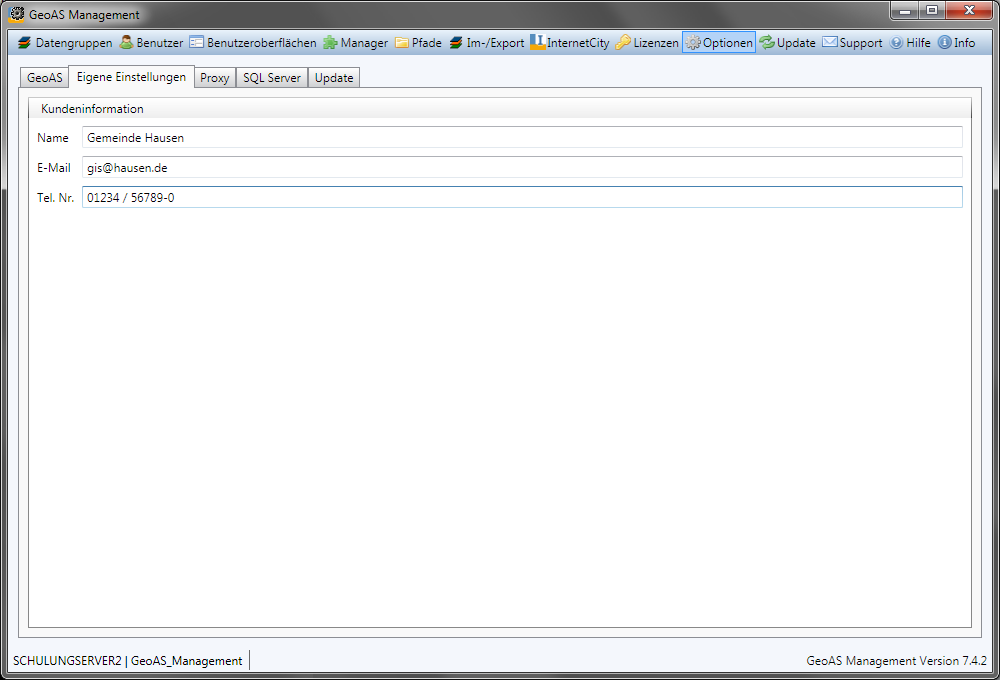1000x680 pixels.
Task: Click the Benutzer person icon
Action: click(126, 42)
